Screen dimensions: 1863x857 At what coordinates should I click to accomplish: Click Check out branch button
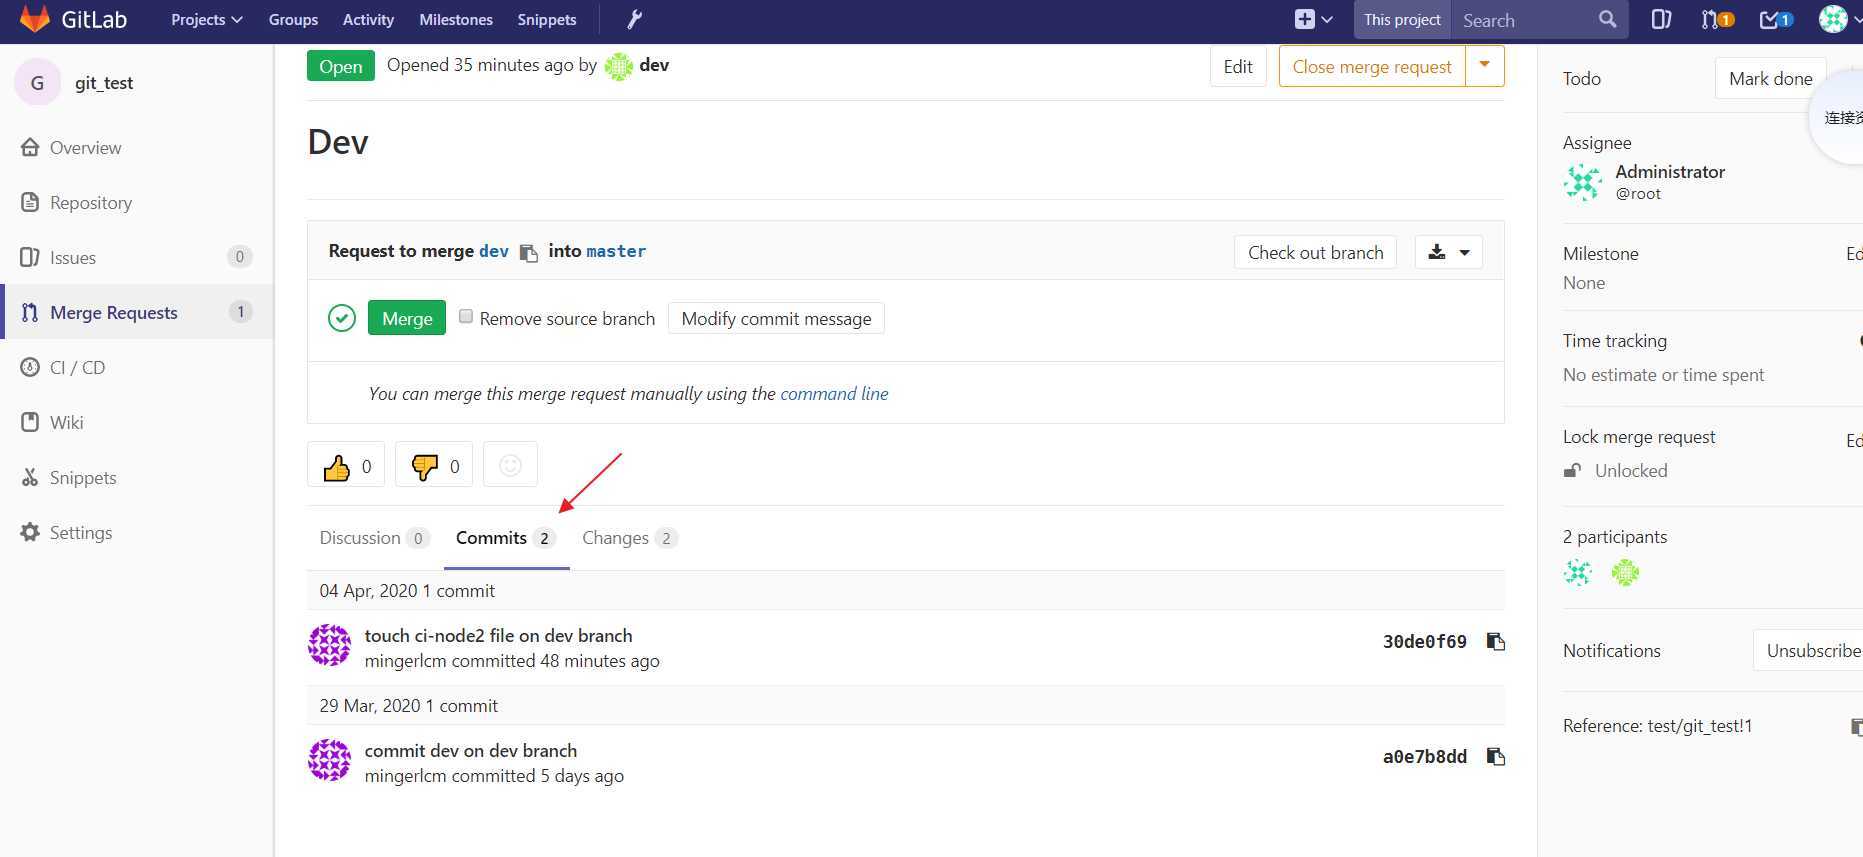click(x=1315, y=253)
